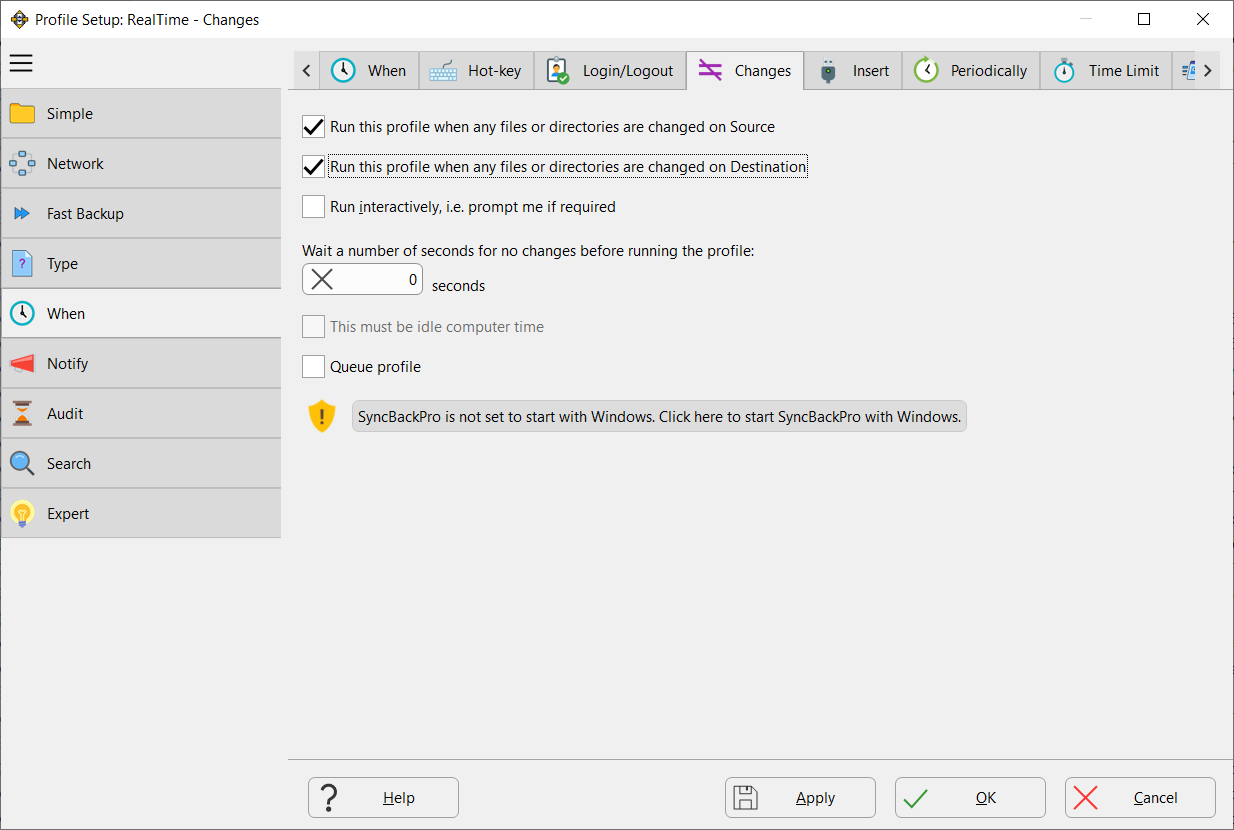This screenshot has width=1234, height=830.
Task: Open the Search settings section
Action: (141, 464)
